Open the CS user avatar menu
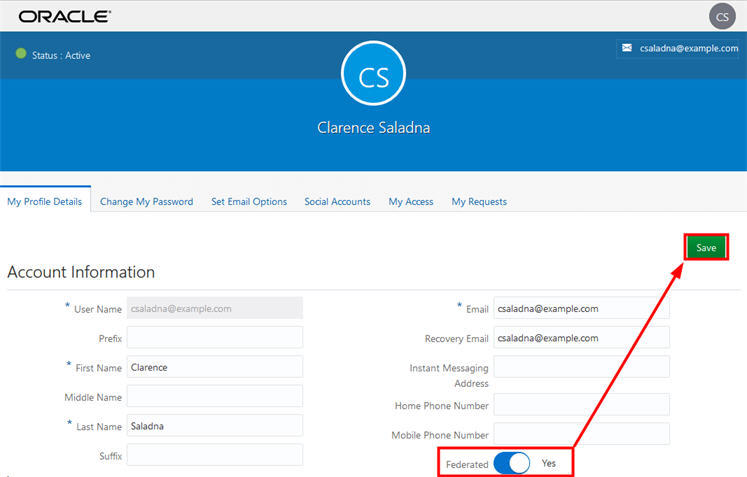747x477 pixels. (x=722, y=17)
